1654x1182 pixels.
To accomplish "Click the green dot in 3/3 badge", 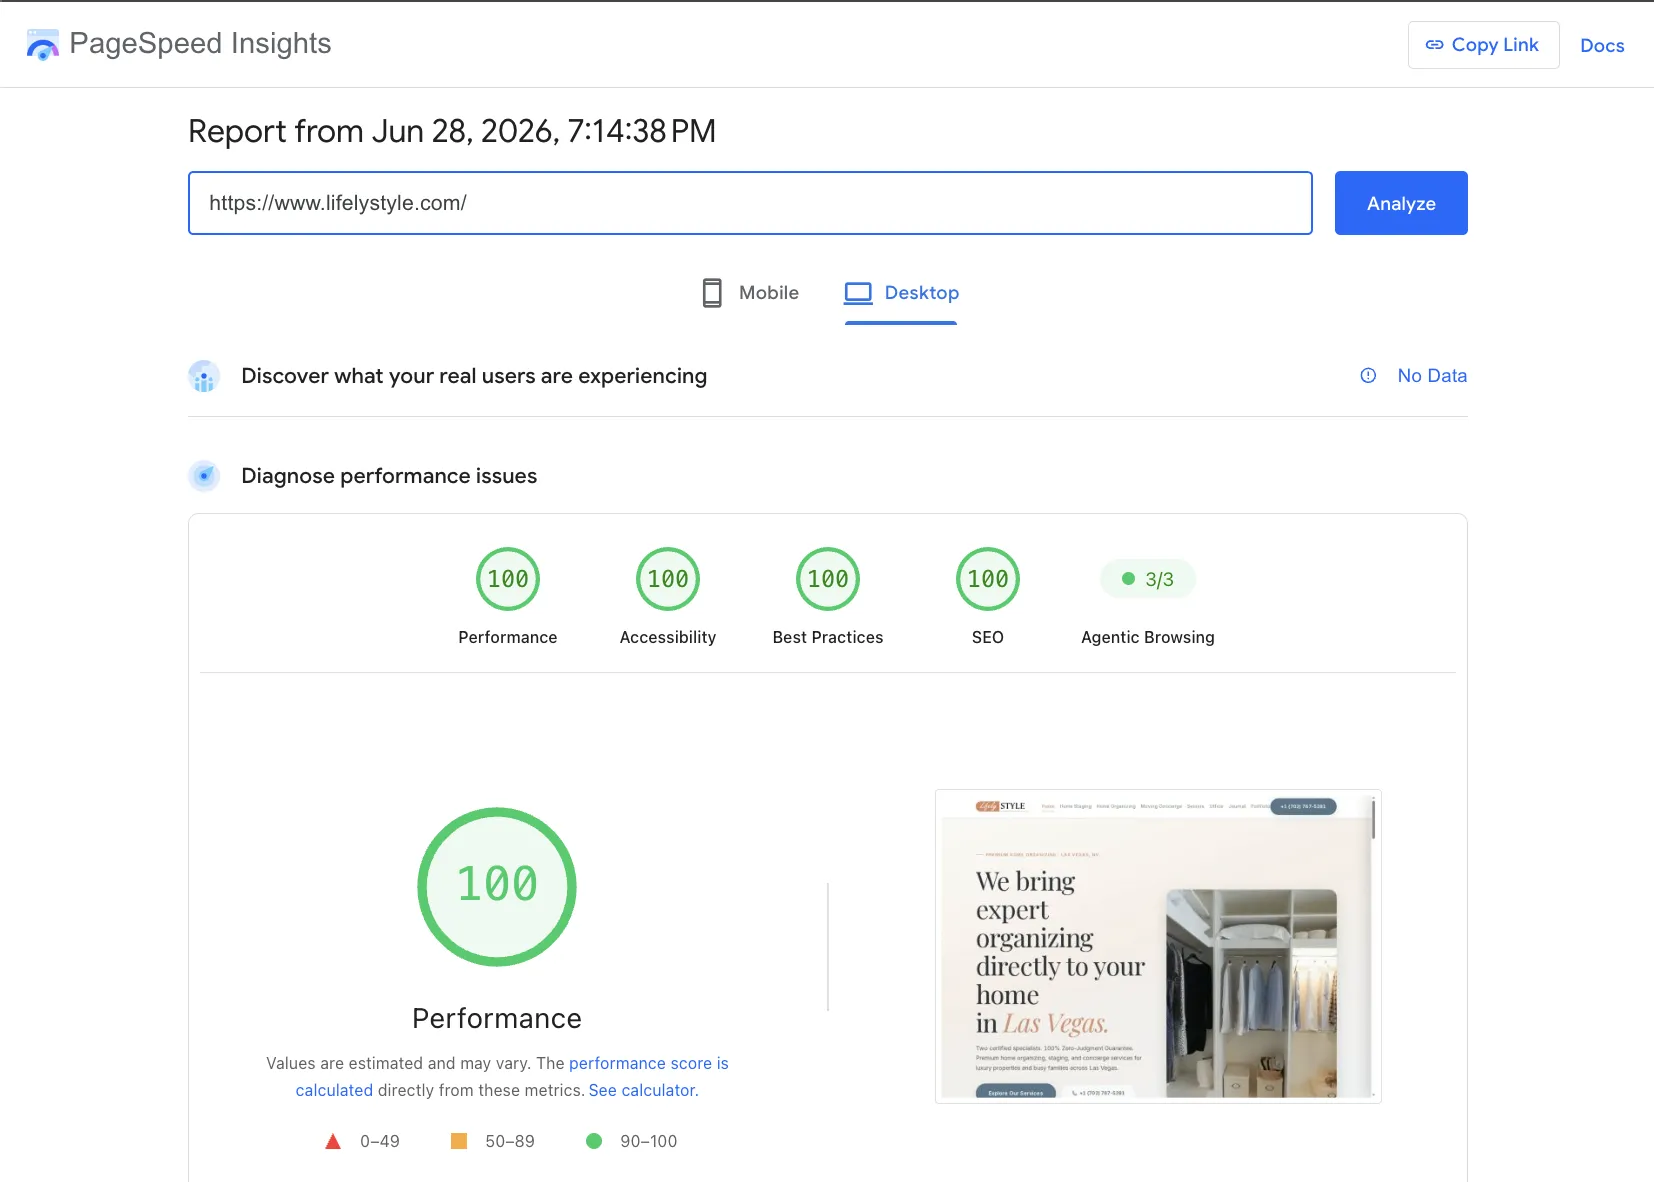I will click(1128, 579).
